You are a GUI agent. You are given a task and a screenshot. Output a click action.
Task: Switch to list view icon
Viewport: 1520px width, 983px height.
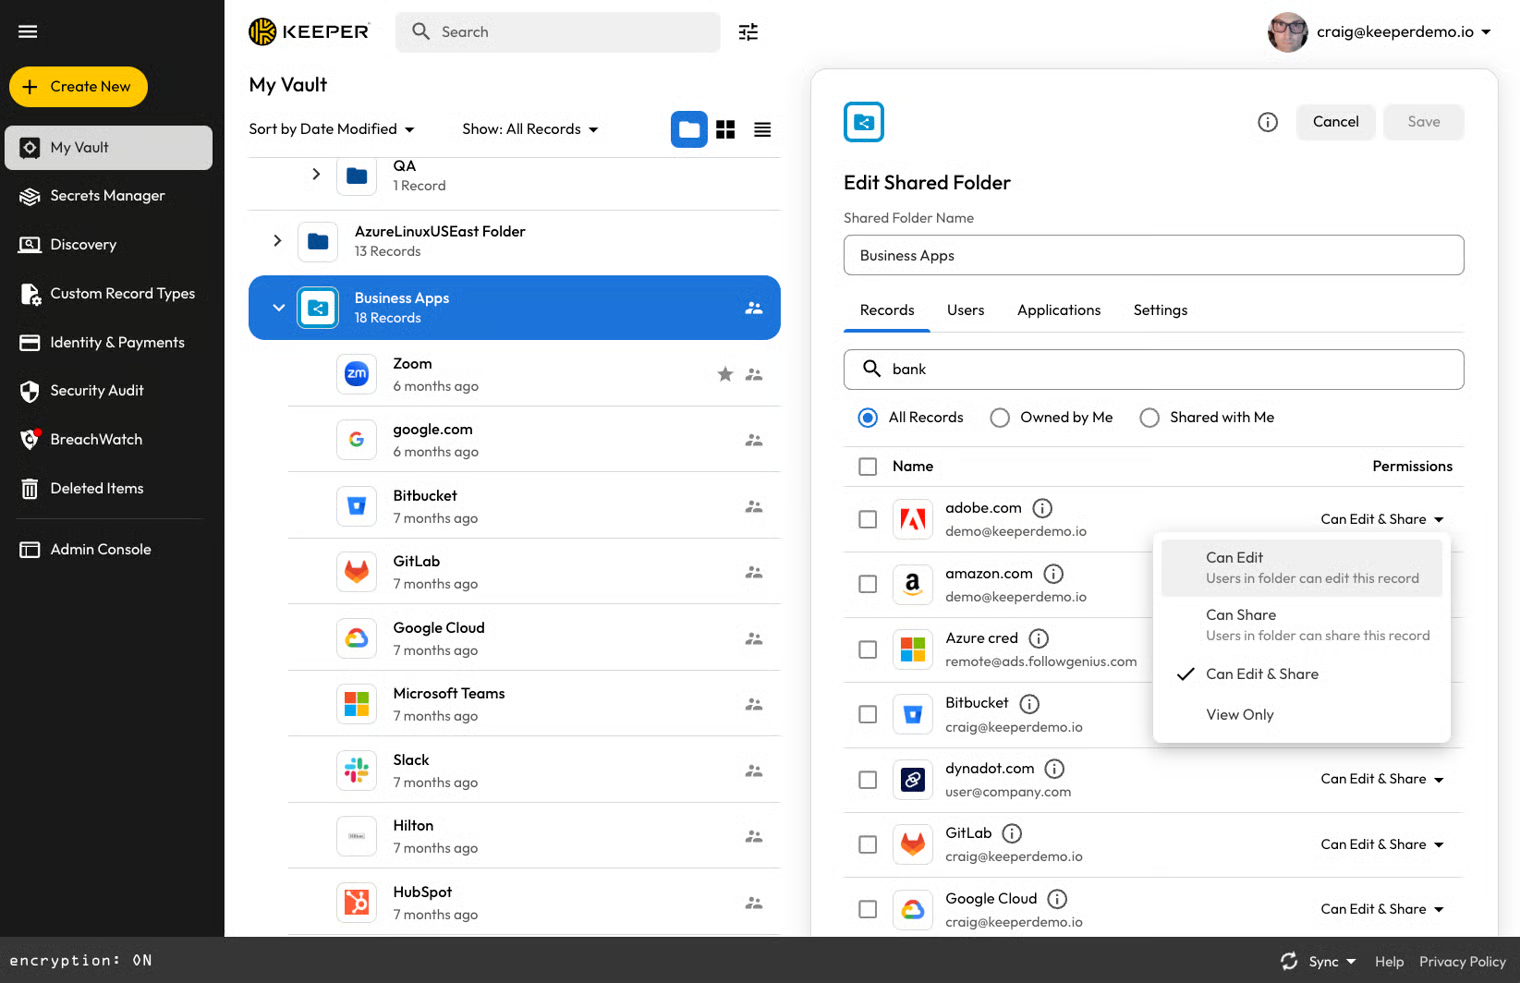click(x=762, y=130)
